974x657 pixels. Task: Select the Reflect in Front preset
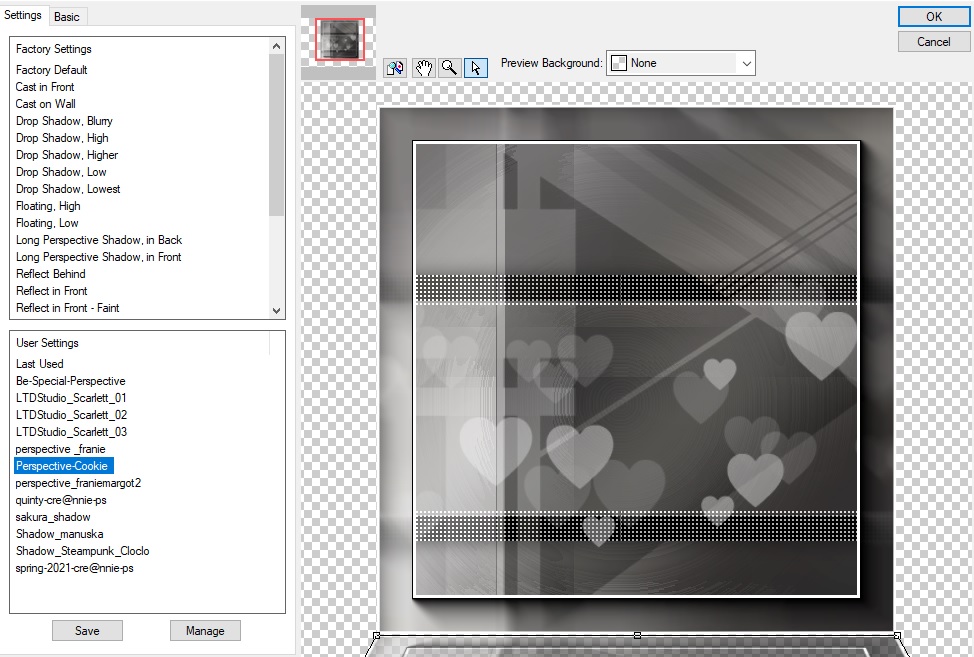coord(52,291)
